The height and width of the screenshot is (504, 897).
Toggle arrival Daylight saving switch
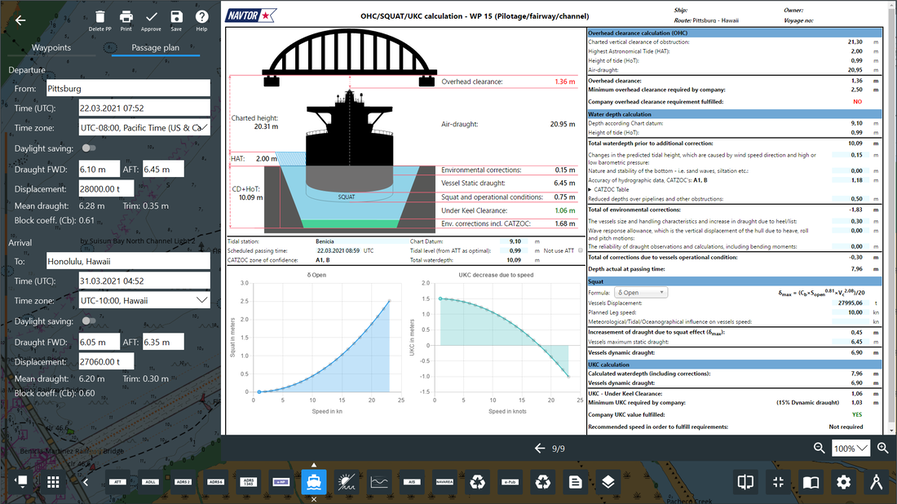(89, 321)
